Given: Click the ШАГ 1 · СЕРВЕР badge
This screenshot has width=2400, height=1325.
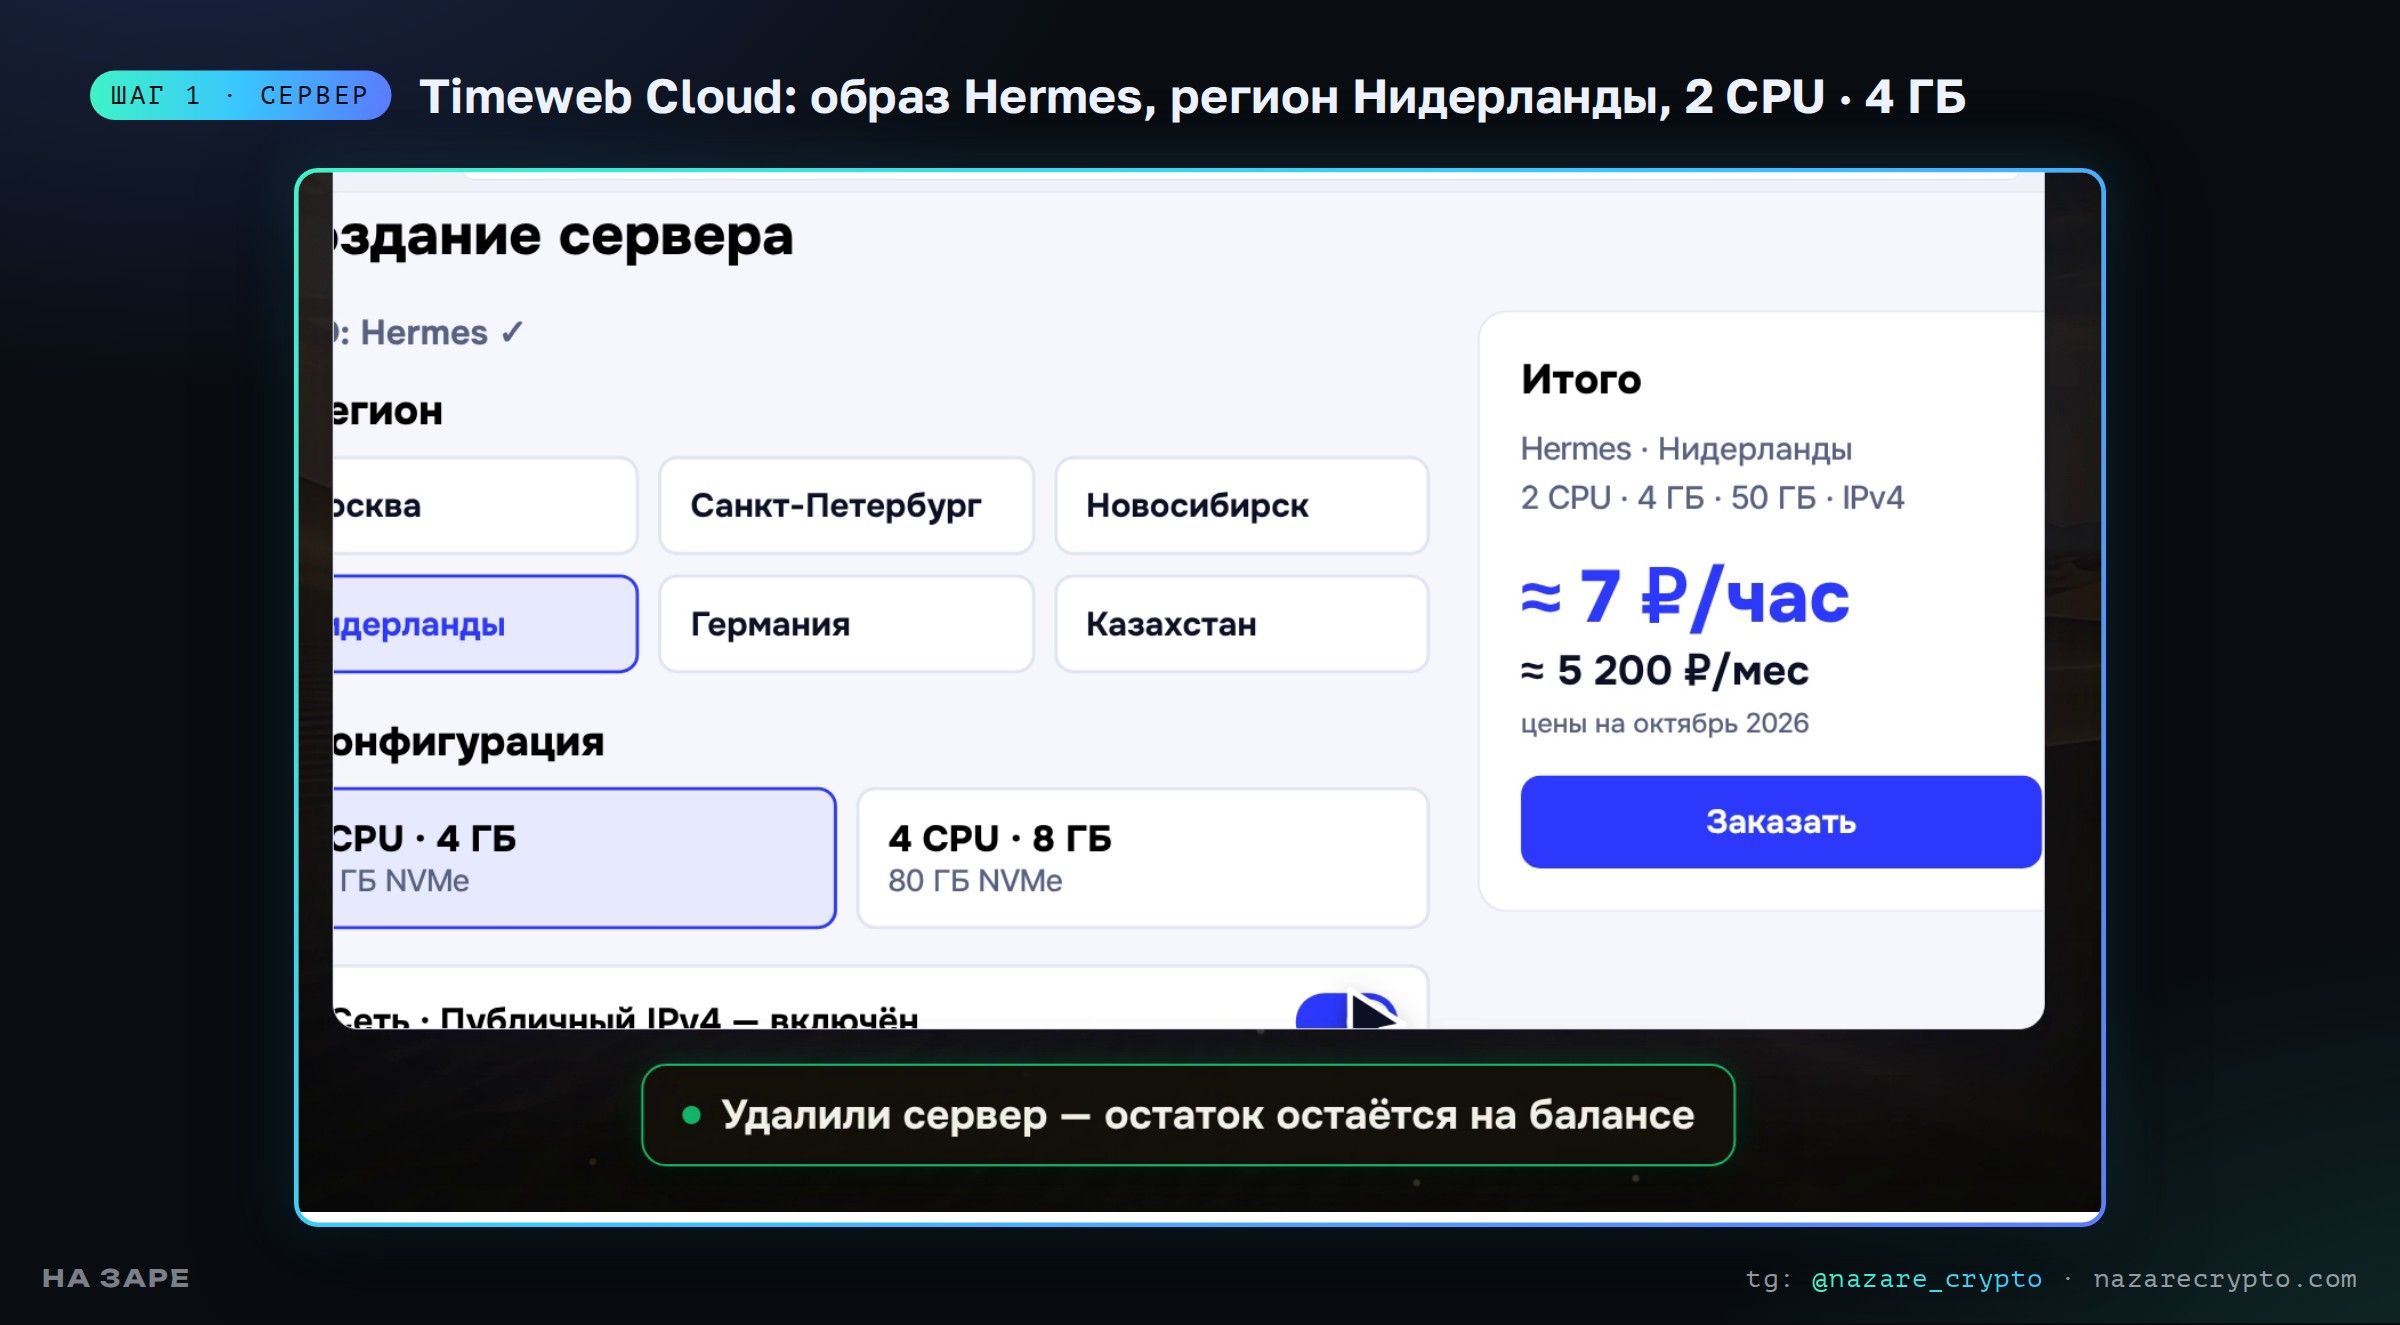Looking at the screenshot, I should coord(240,96).
